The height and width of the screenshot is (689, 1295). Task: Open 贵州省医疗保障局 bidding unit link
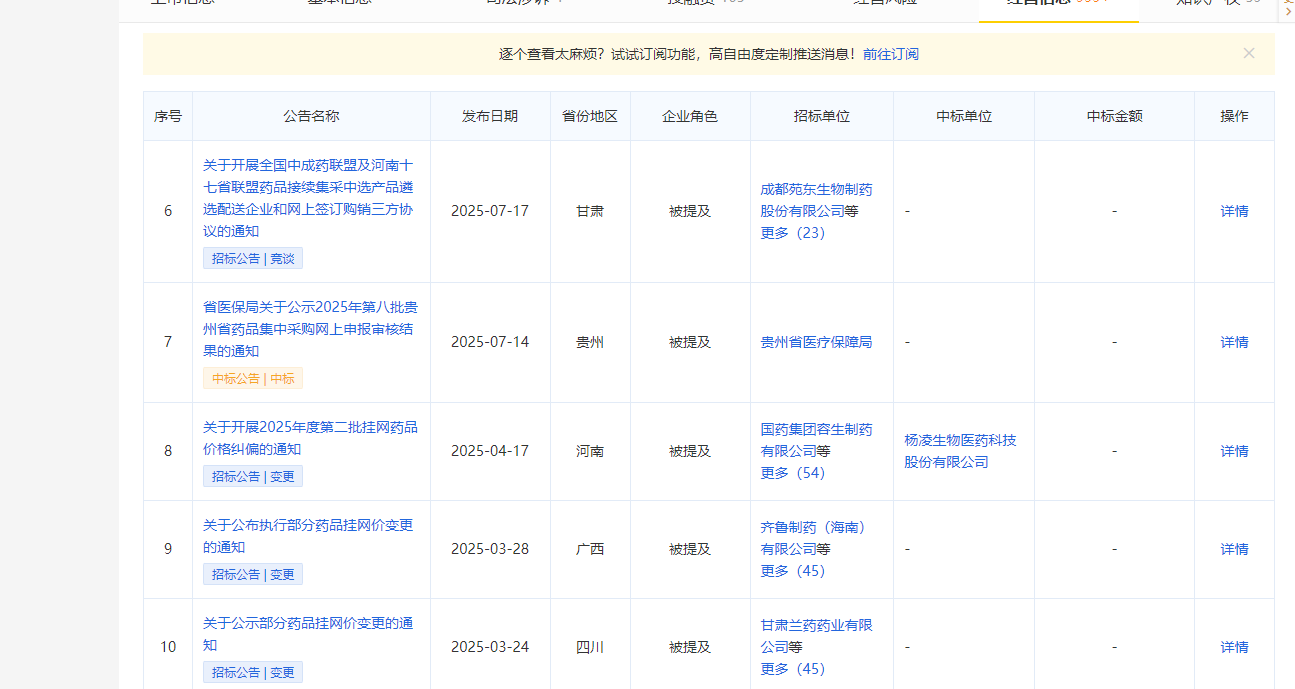click(816, 342)
